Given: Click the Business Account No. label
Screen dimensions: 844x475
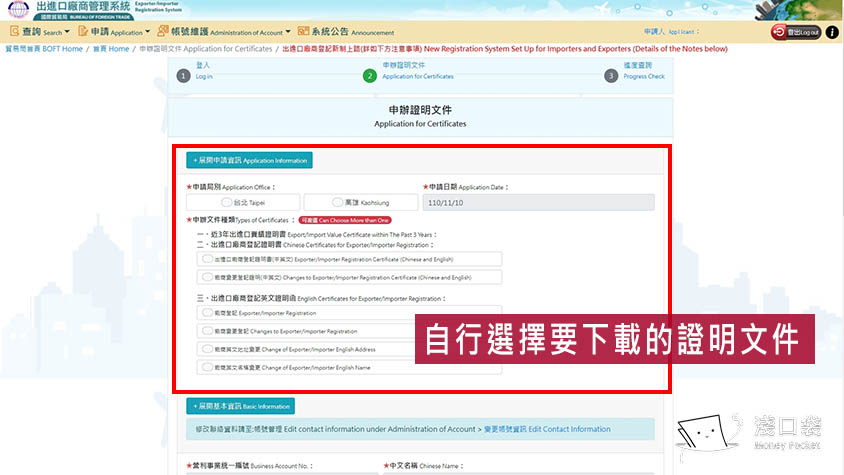Looking at the screenshot, I should (249, 466).
